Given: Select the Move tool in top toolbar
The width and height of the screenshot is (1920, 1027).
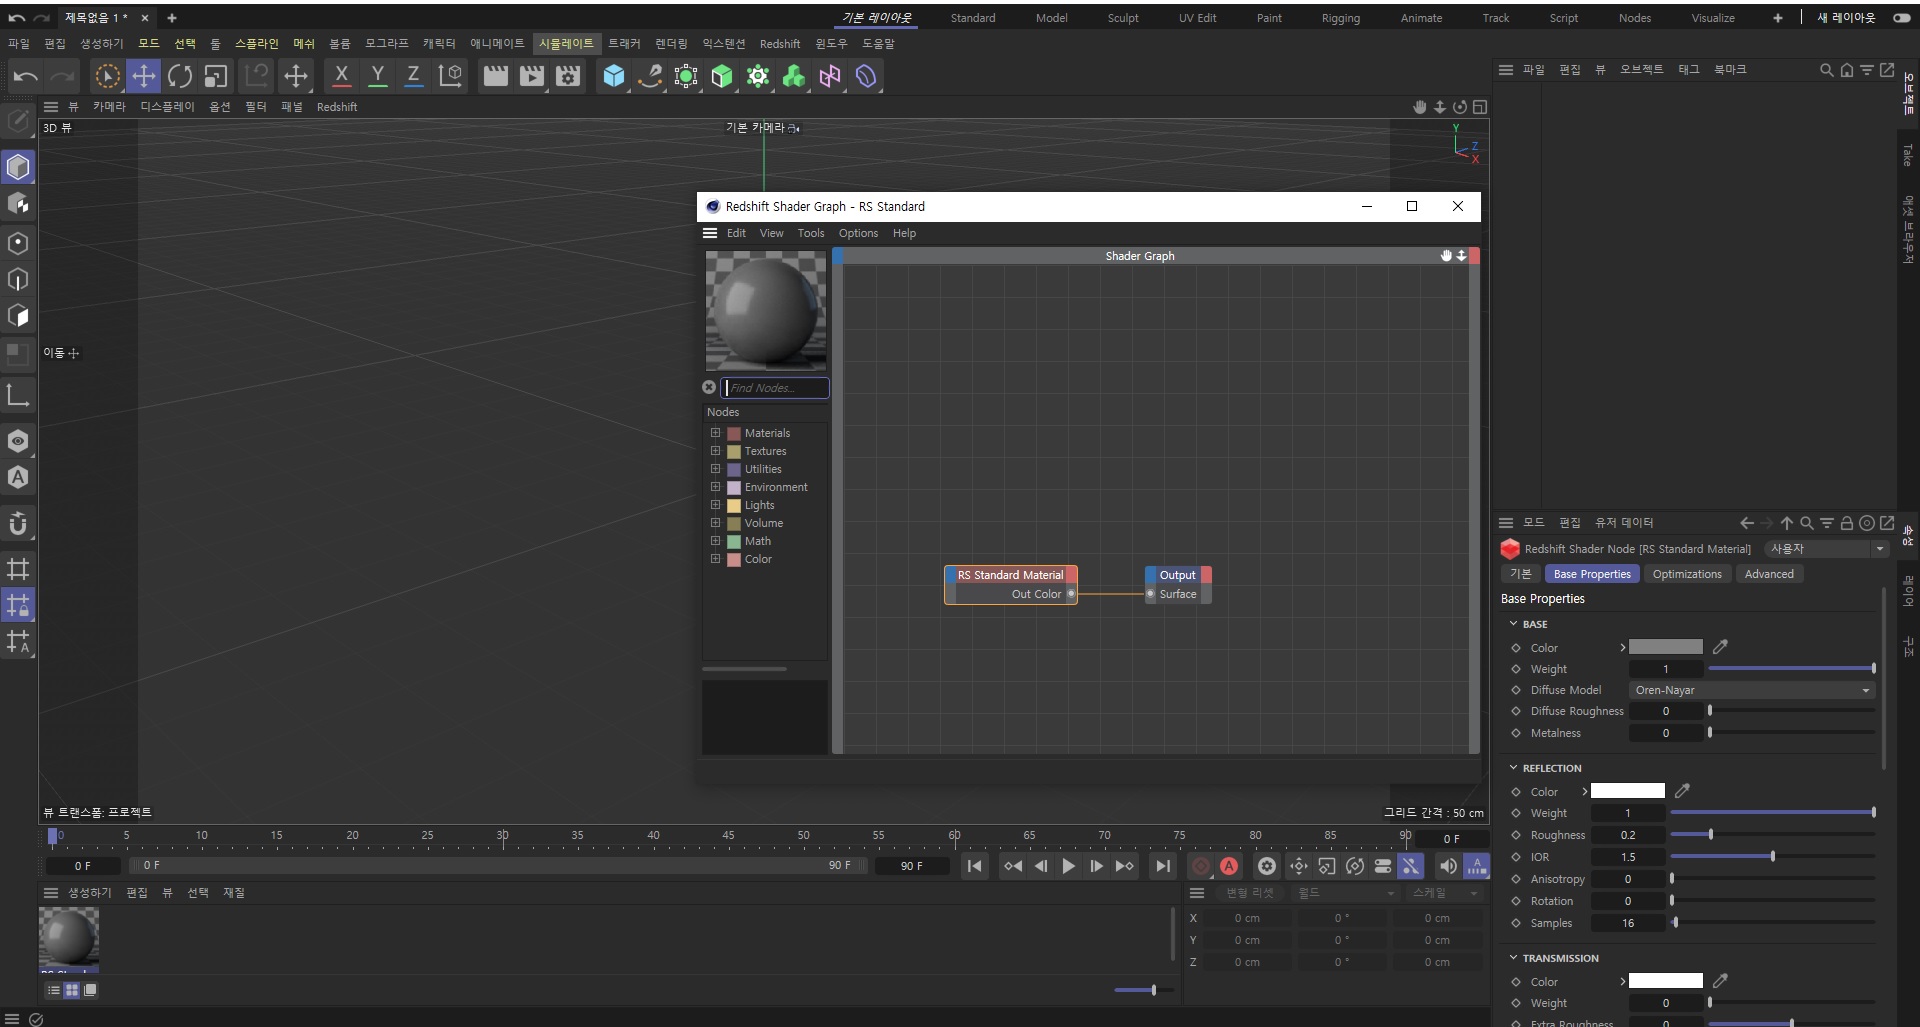Looking at the screenshot, I should point(144,76).
